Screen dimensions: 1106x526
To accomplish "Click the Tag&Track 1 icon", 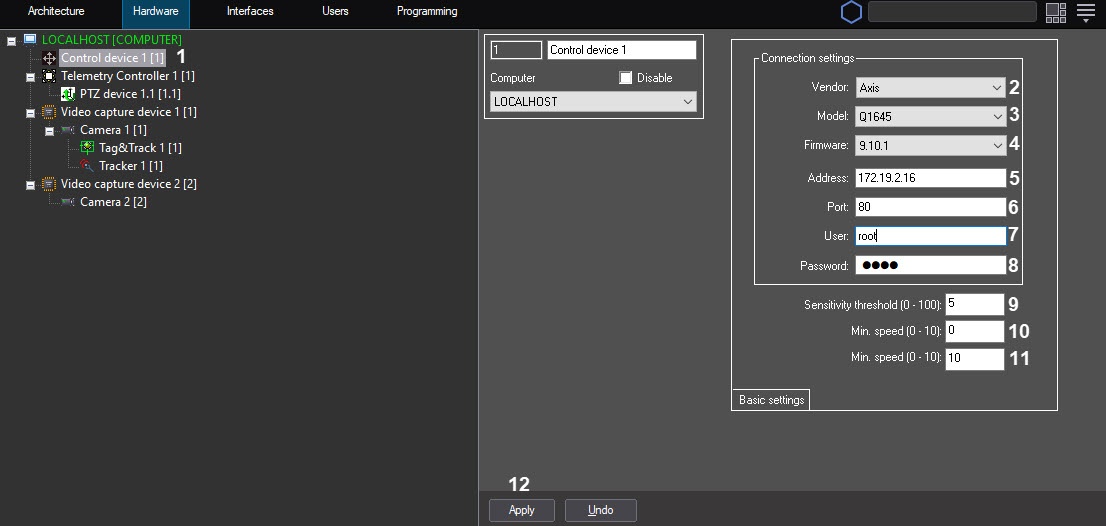I will tap(87, 148).
